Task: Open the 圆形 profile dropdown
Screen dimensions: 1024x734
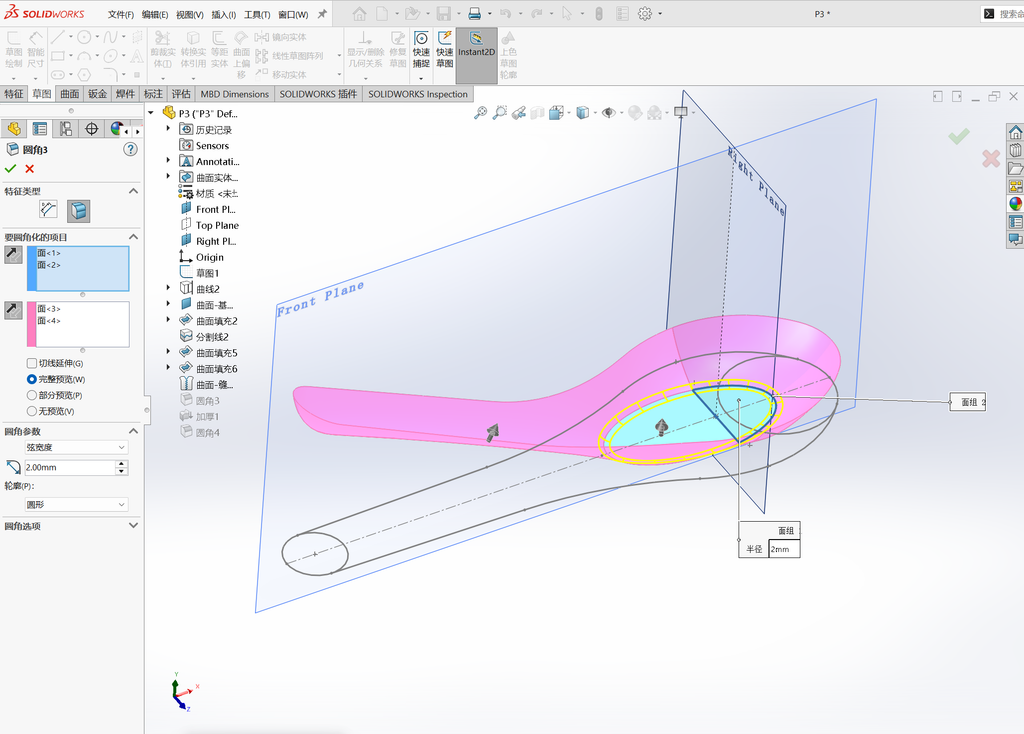Action: 76,505
